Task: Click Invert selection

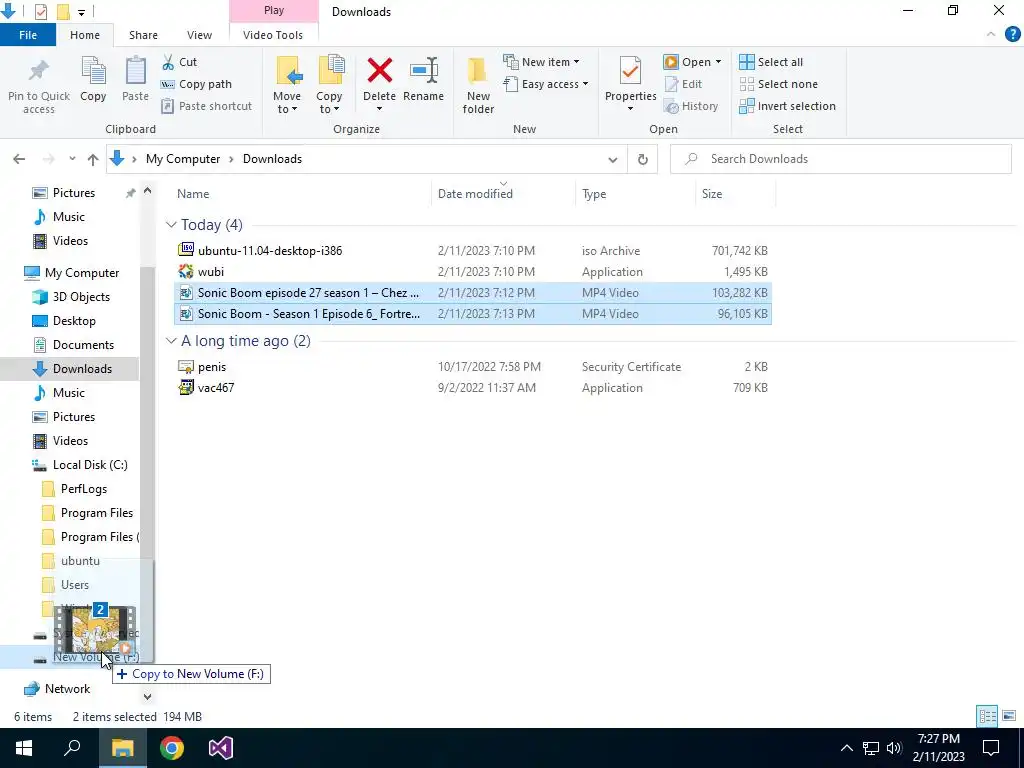Action: [788, 106]
